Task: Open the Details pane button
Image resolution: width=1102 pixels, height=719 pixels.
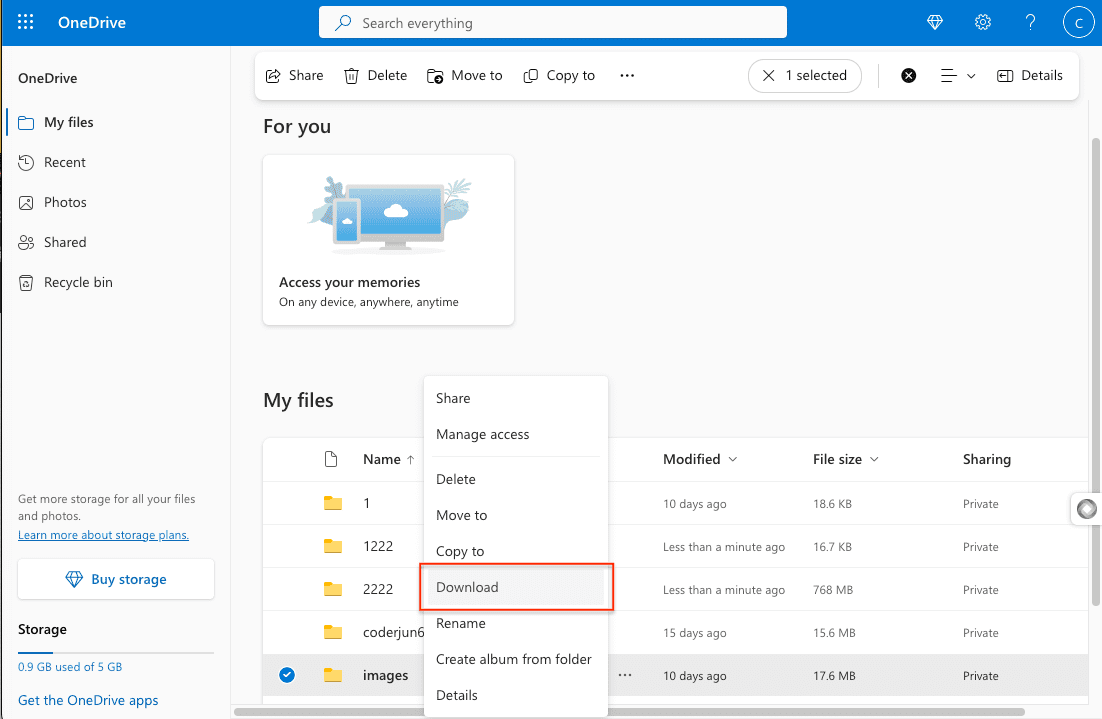Action: tap(1030, 75)
